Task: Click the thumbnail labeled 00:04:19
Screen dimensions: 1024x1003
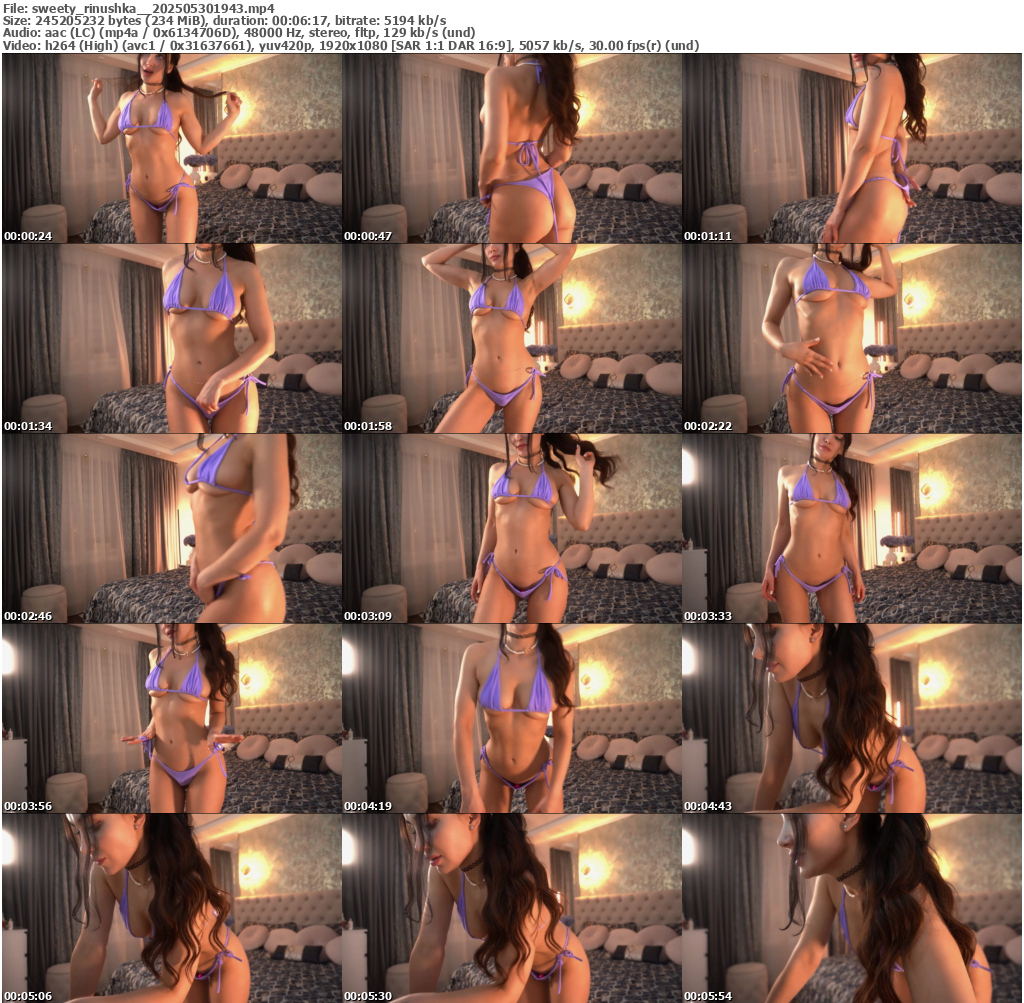Action: coord(512,718)
